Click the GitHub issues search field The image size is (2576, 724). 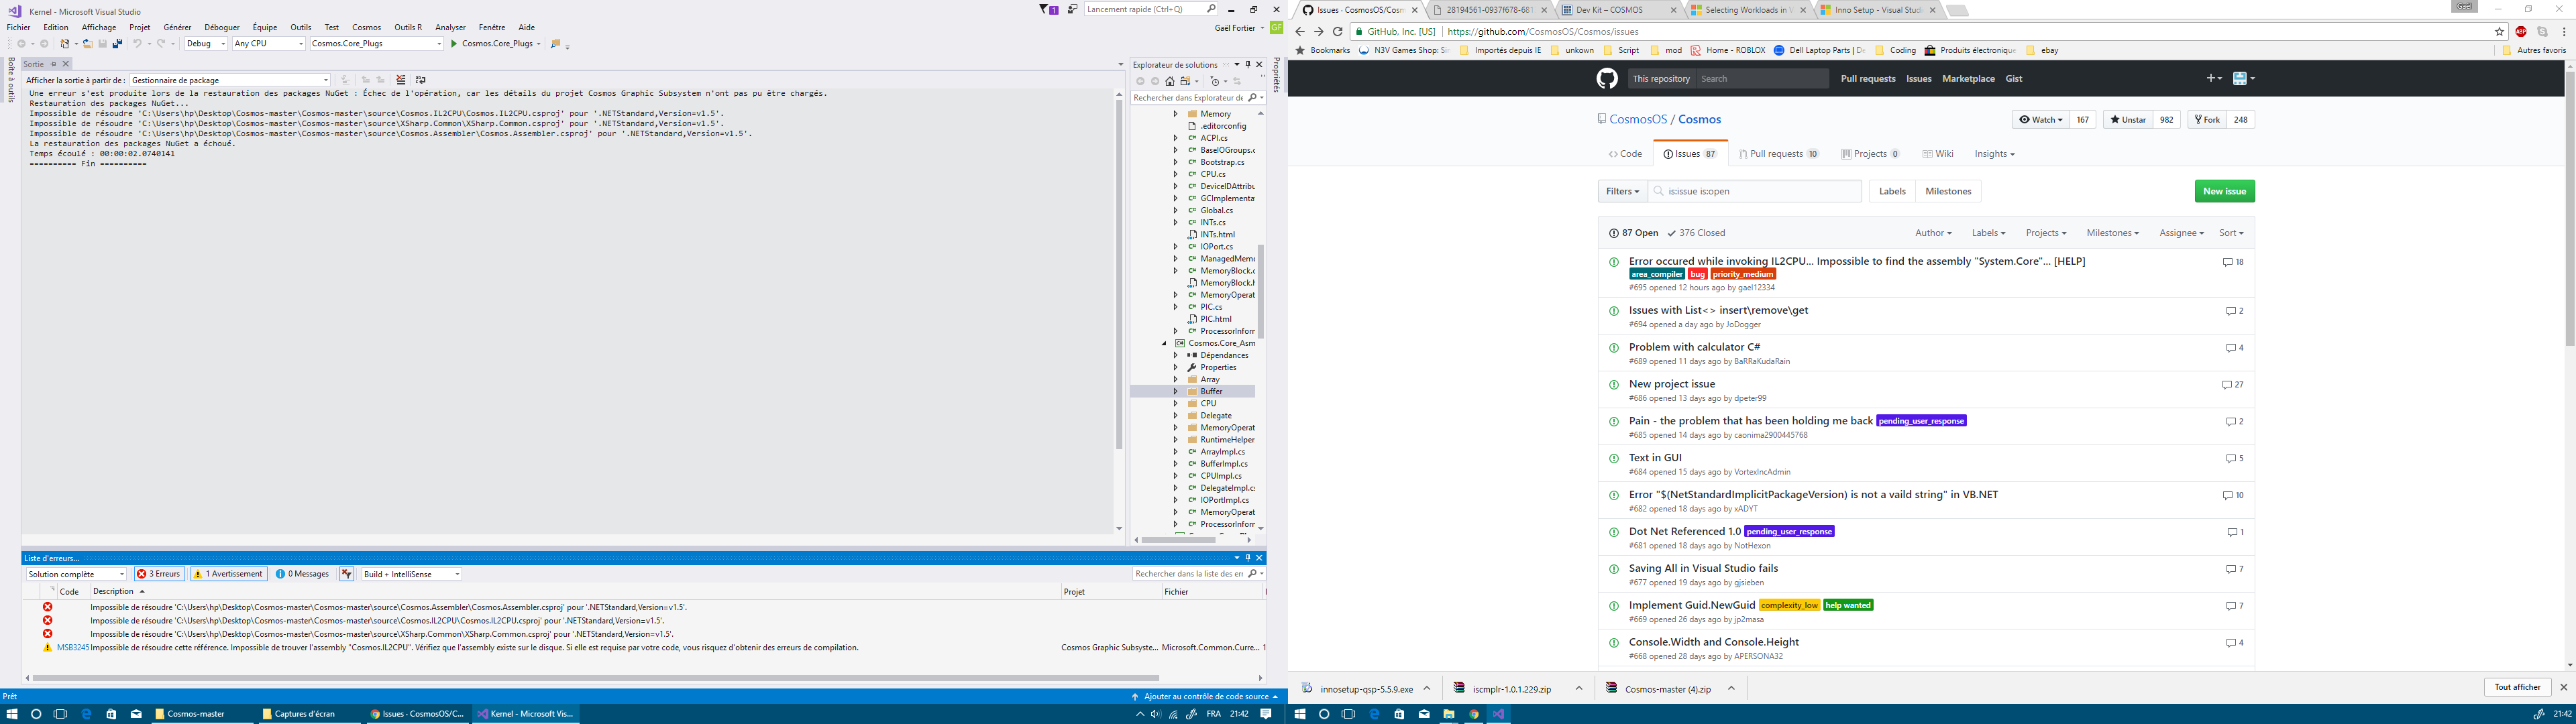(1755, 191)
